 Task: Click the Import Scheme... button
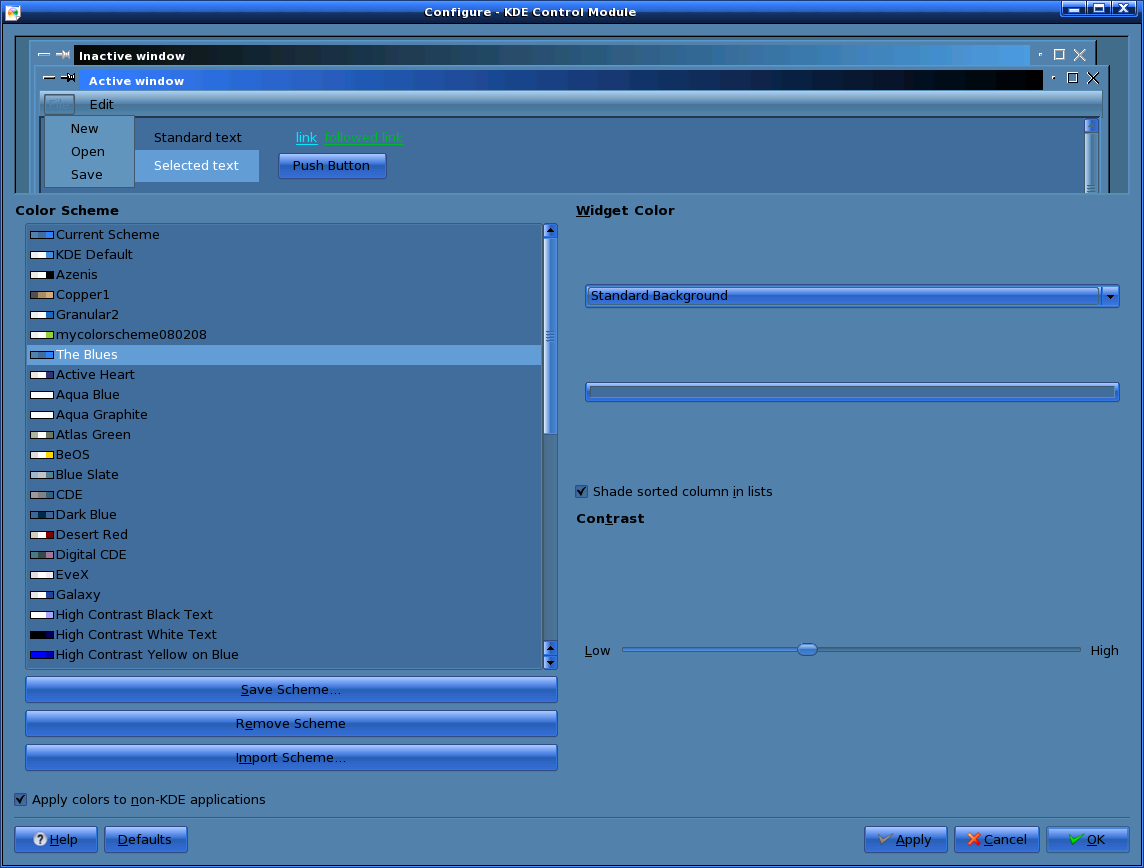click(291, 758)
